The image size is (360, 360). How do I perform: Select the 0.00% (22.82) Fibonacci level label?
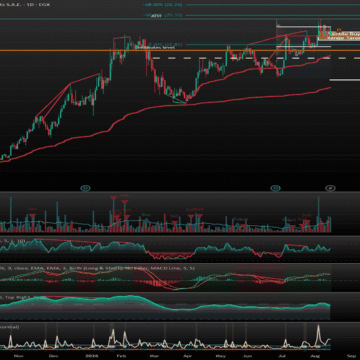[165, 44]
